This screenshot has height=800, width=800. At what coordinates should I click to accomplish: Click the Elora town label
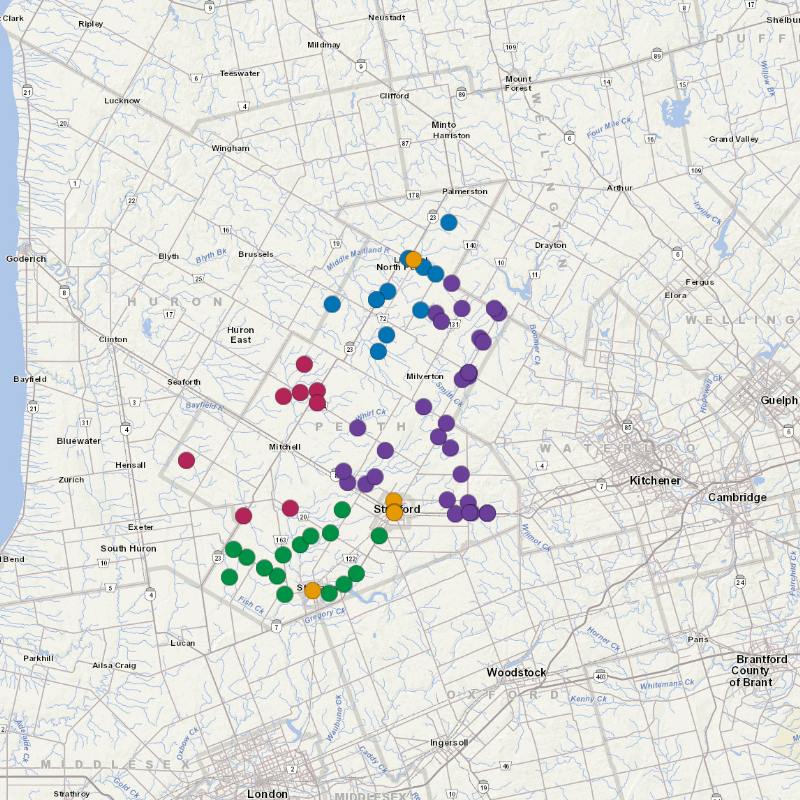[676, 295]
